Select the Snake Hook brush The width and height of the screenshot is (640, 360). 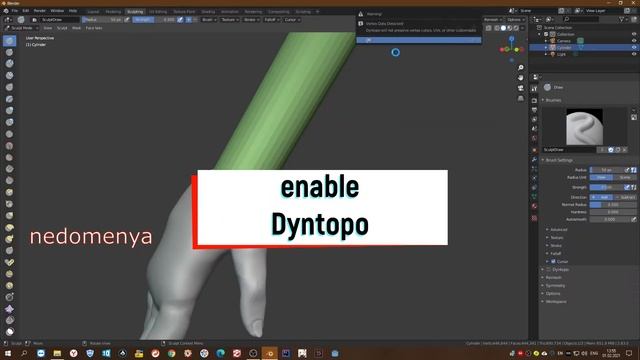pos(9,239)
